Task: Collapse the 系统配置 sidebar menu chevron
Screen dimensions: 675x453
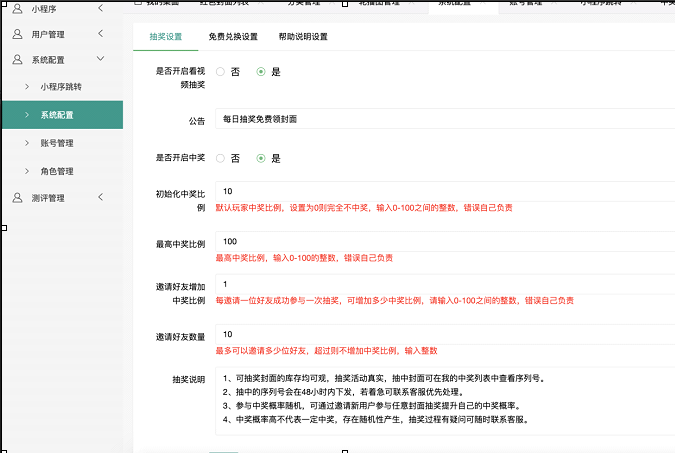Action: 100,60
